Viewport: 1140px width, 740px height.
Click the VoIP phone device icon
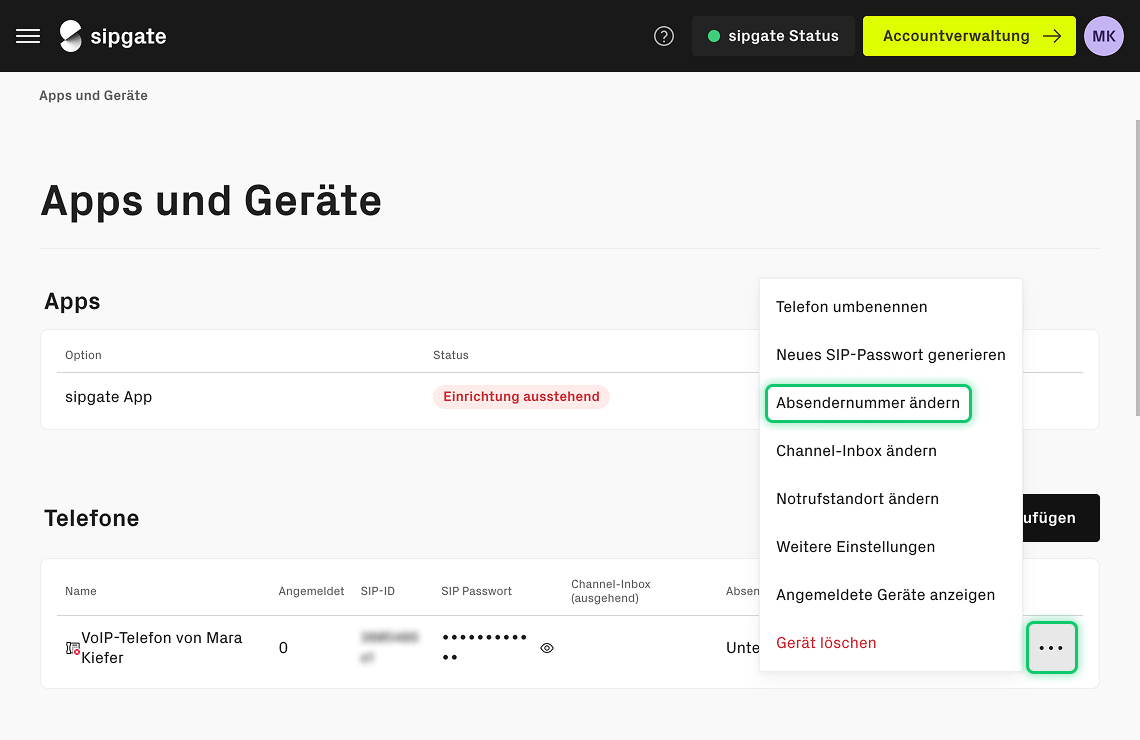(72, 648)
